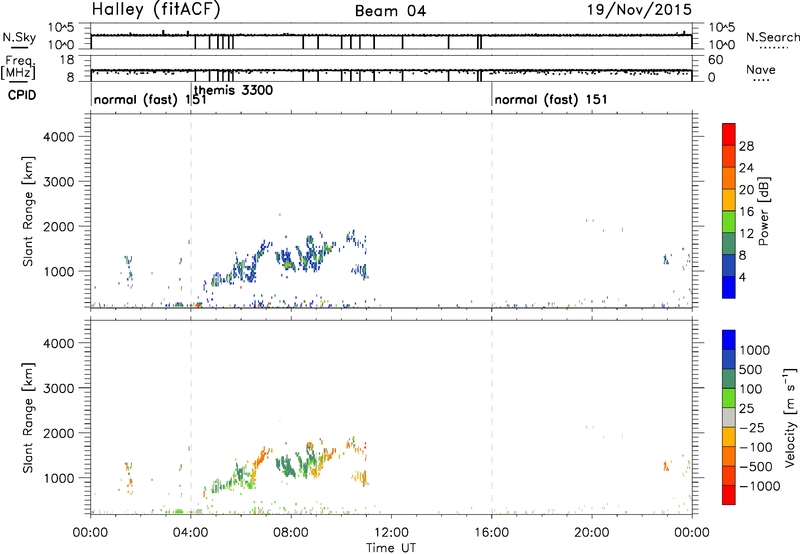
Task: Click the grey segment of the Velocity colorbar
Action: click(x=729, y=417)
